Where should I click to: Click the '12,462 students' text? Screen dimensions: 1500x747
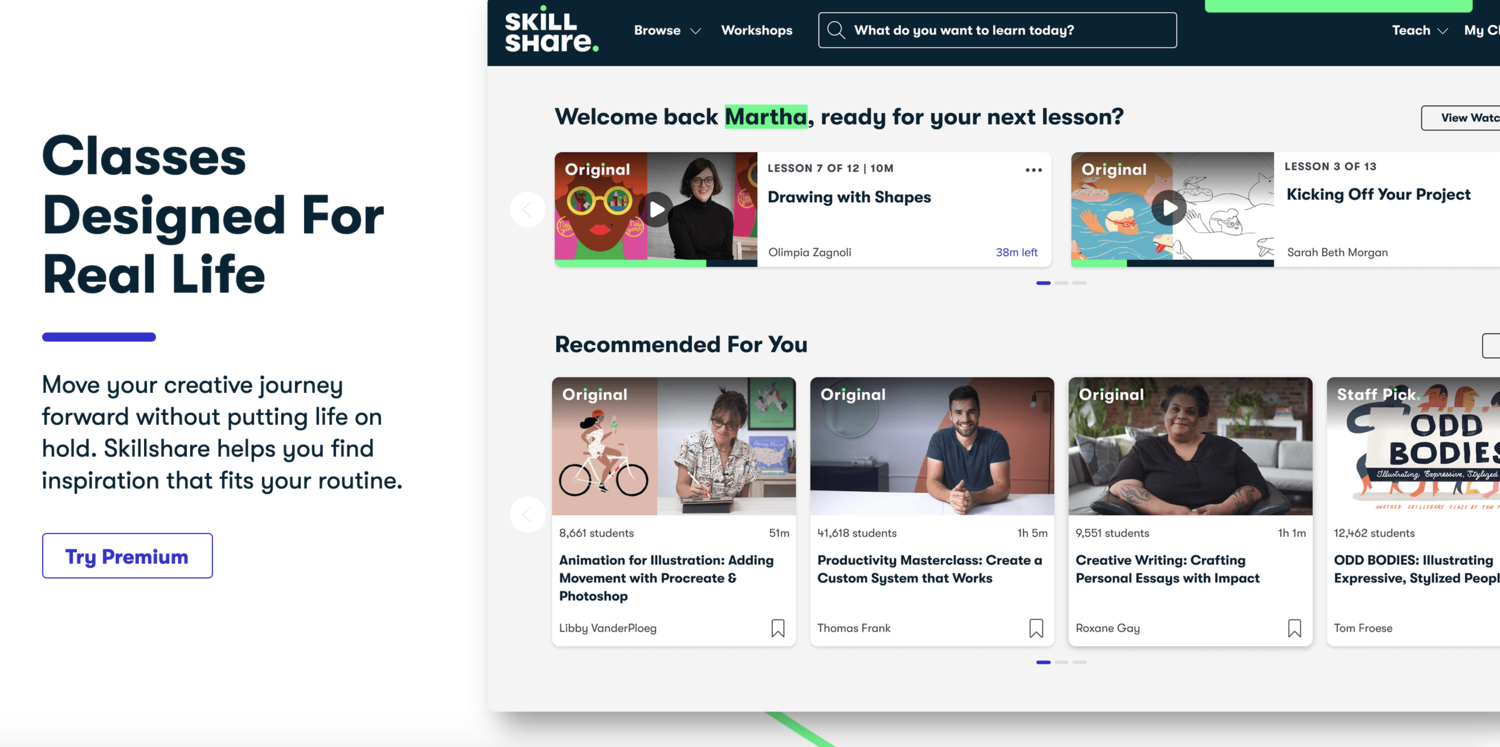(x=1374, y=533)
